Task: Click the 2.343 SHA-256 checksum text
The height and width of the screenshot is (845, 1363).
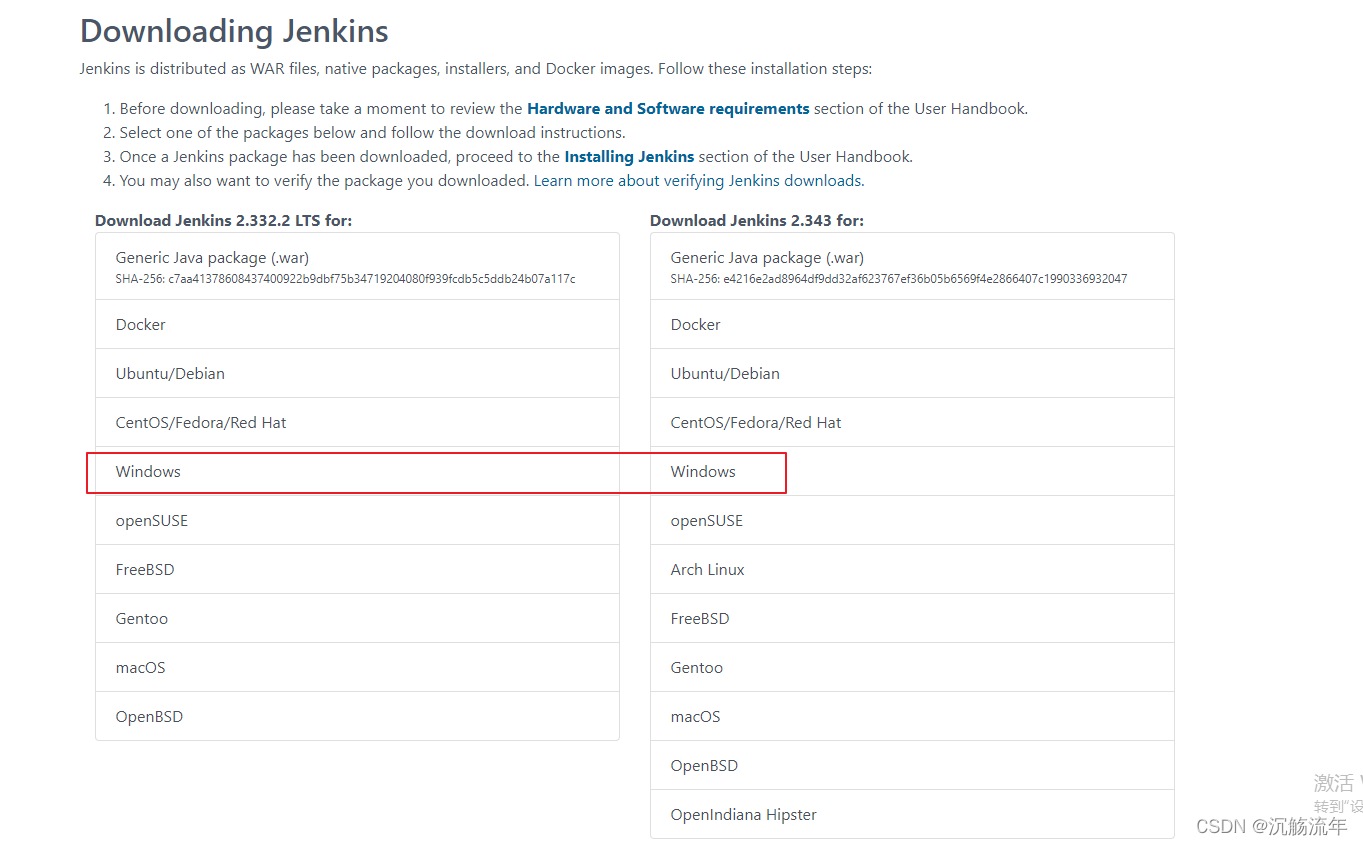Action: click(899, 279)
